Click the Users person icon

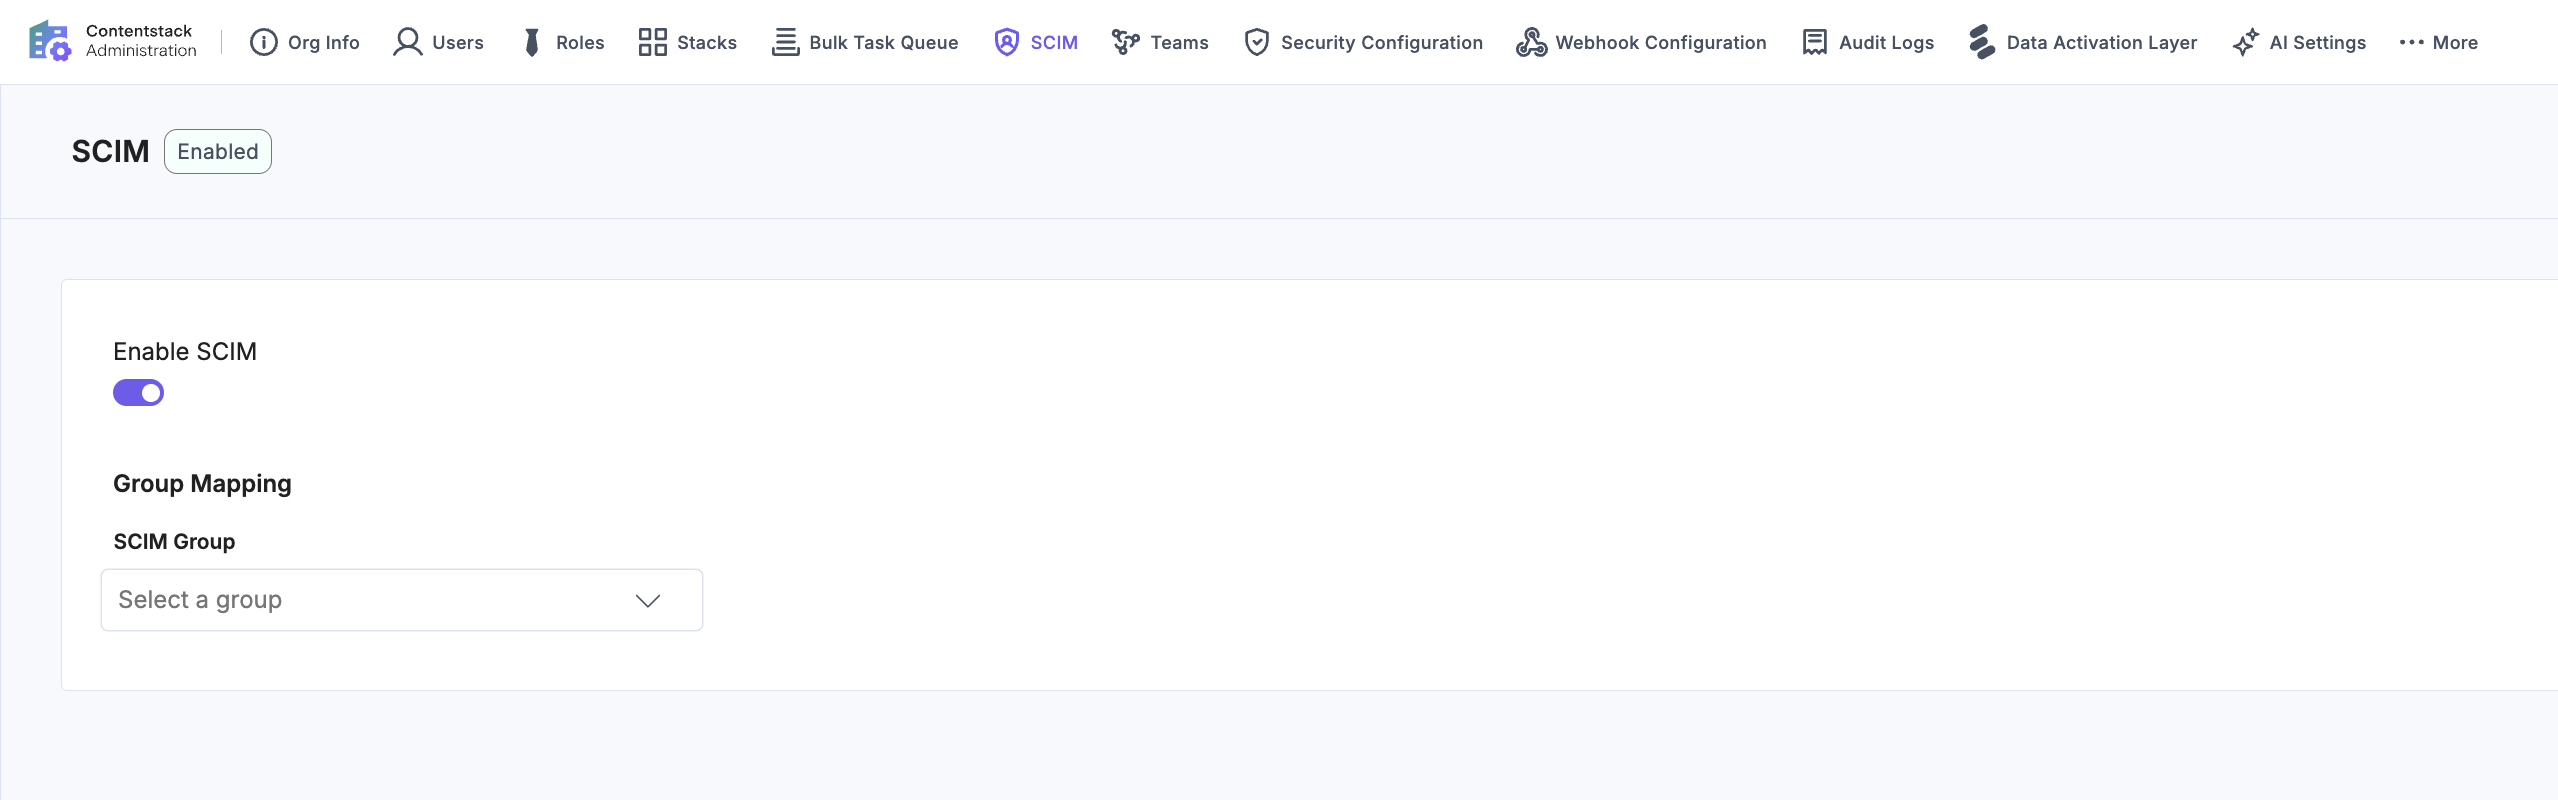(408, 42)
